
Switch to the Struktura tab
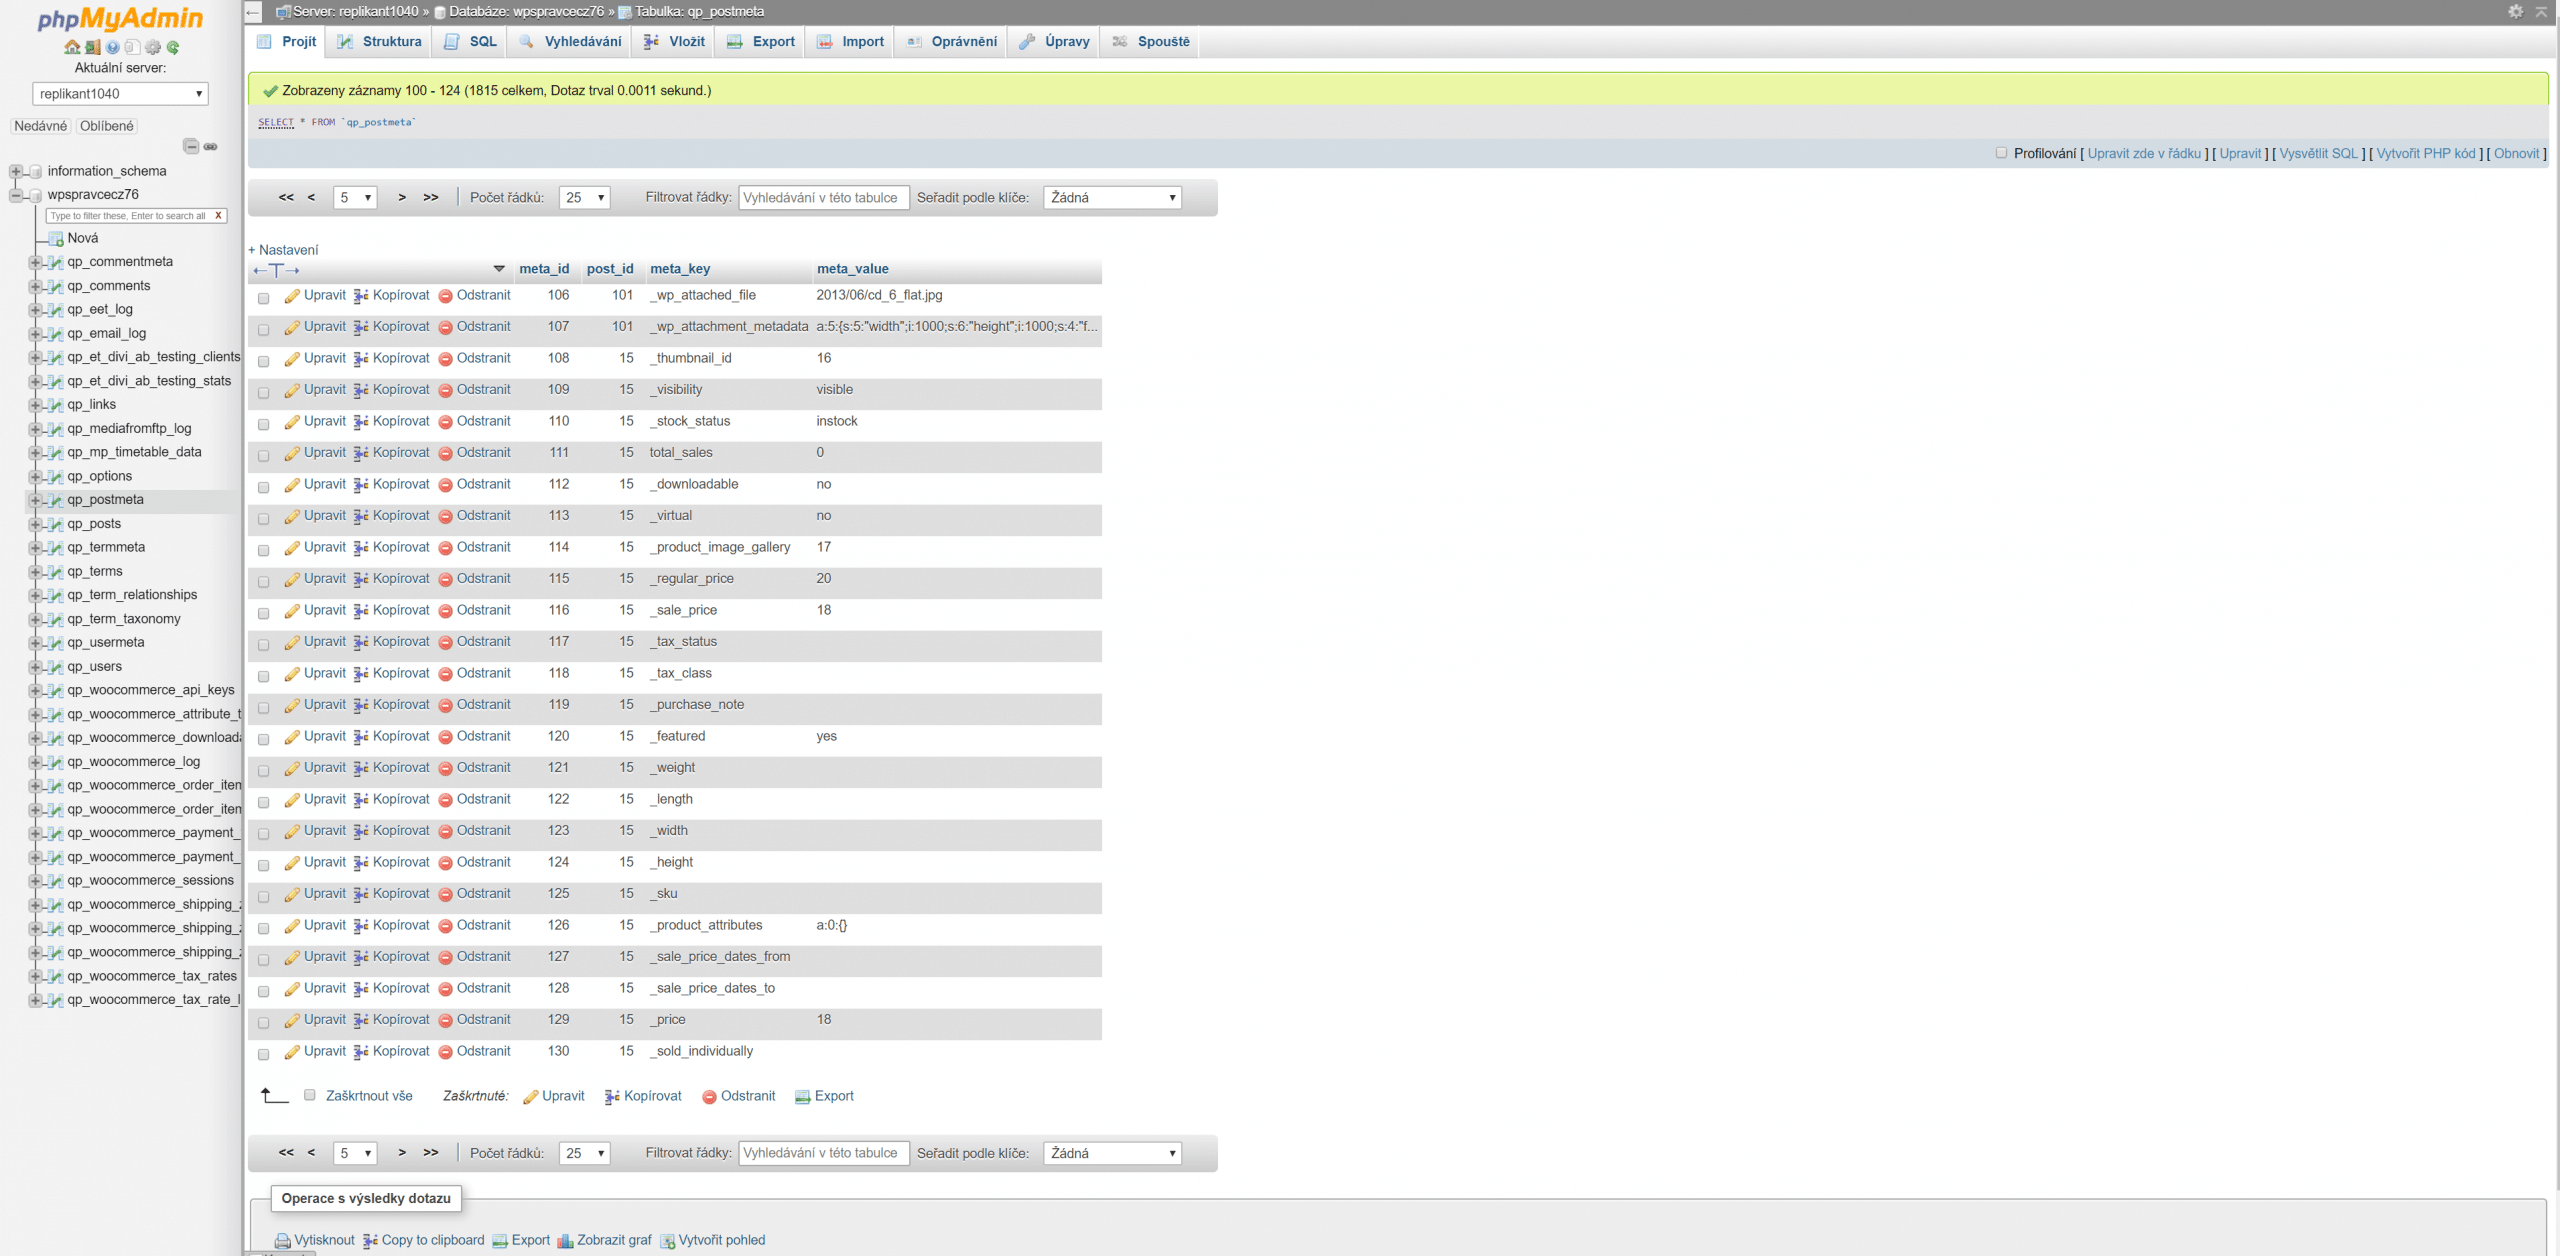click(380, 42)
